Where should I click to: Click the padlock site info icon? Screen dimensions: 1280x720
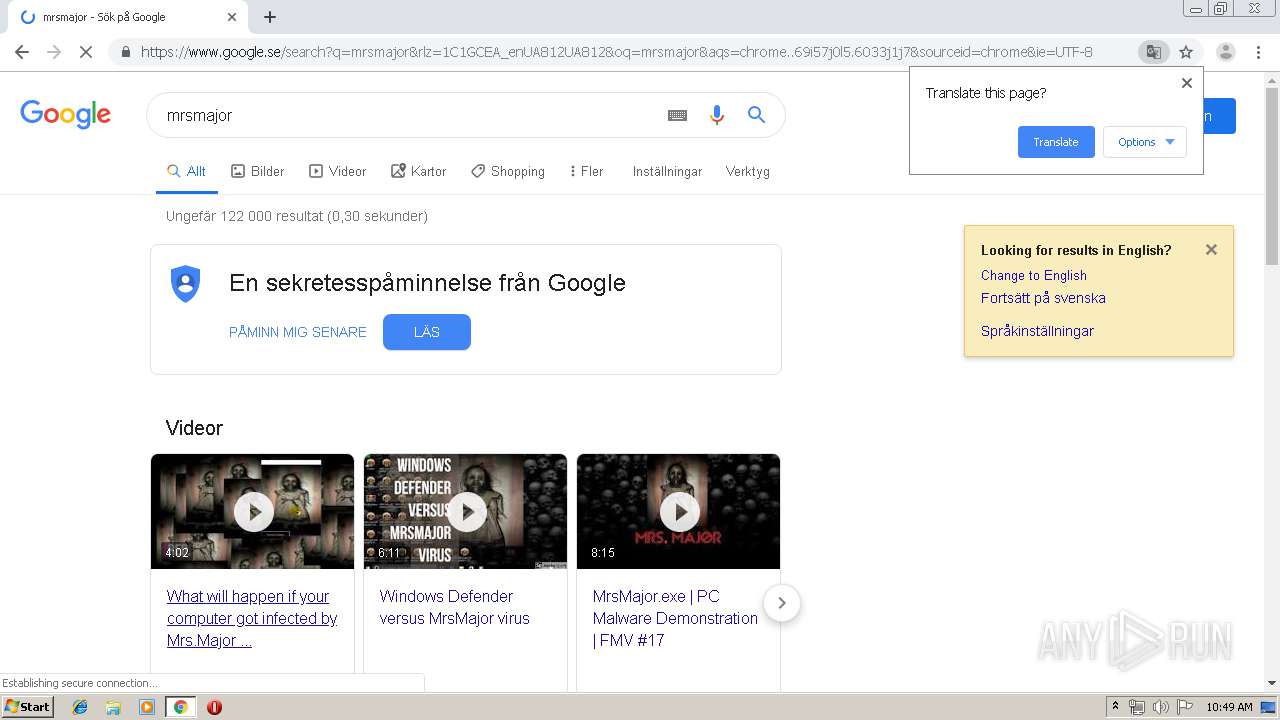(x=125, y=52)
